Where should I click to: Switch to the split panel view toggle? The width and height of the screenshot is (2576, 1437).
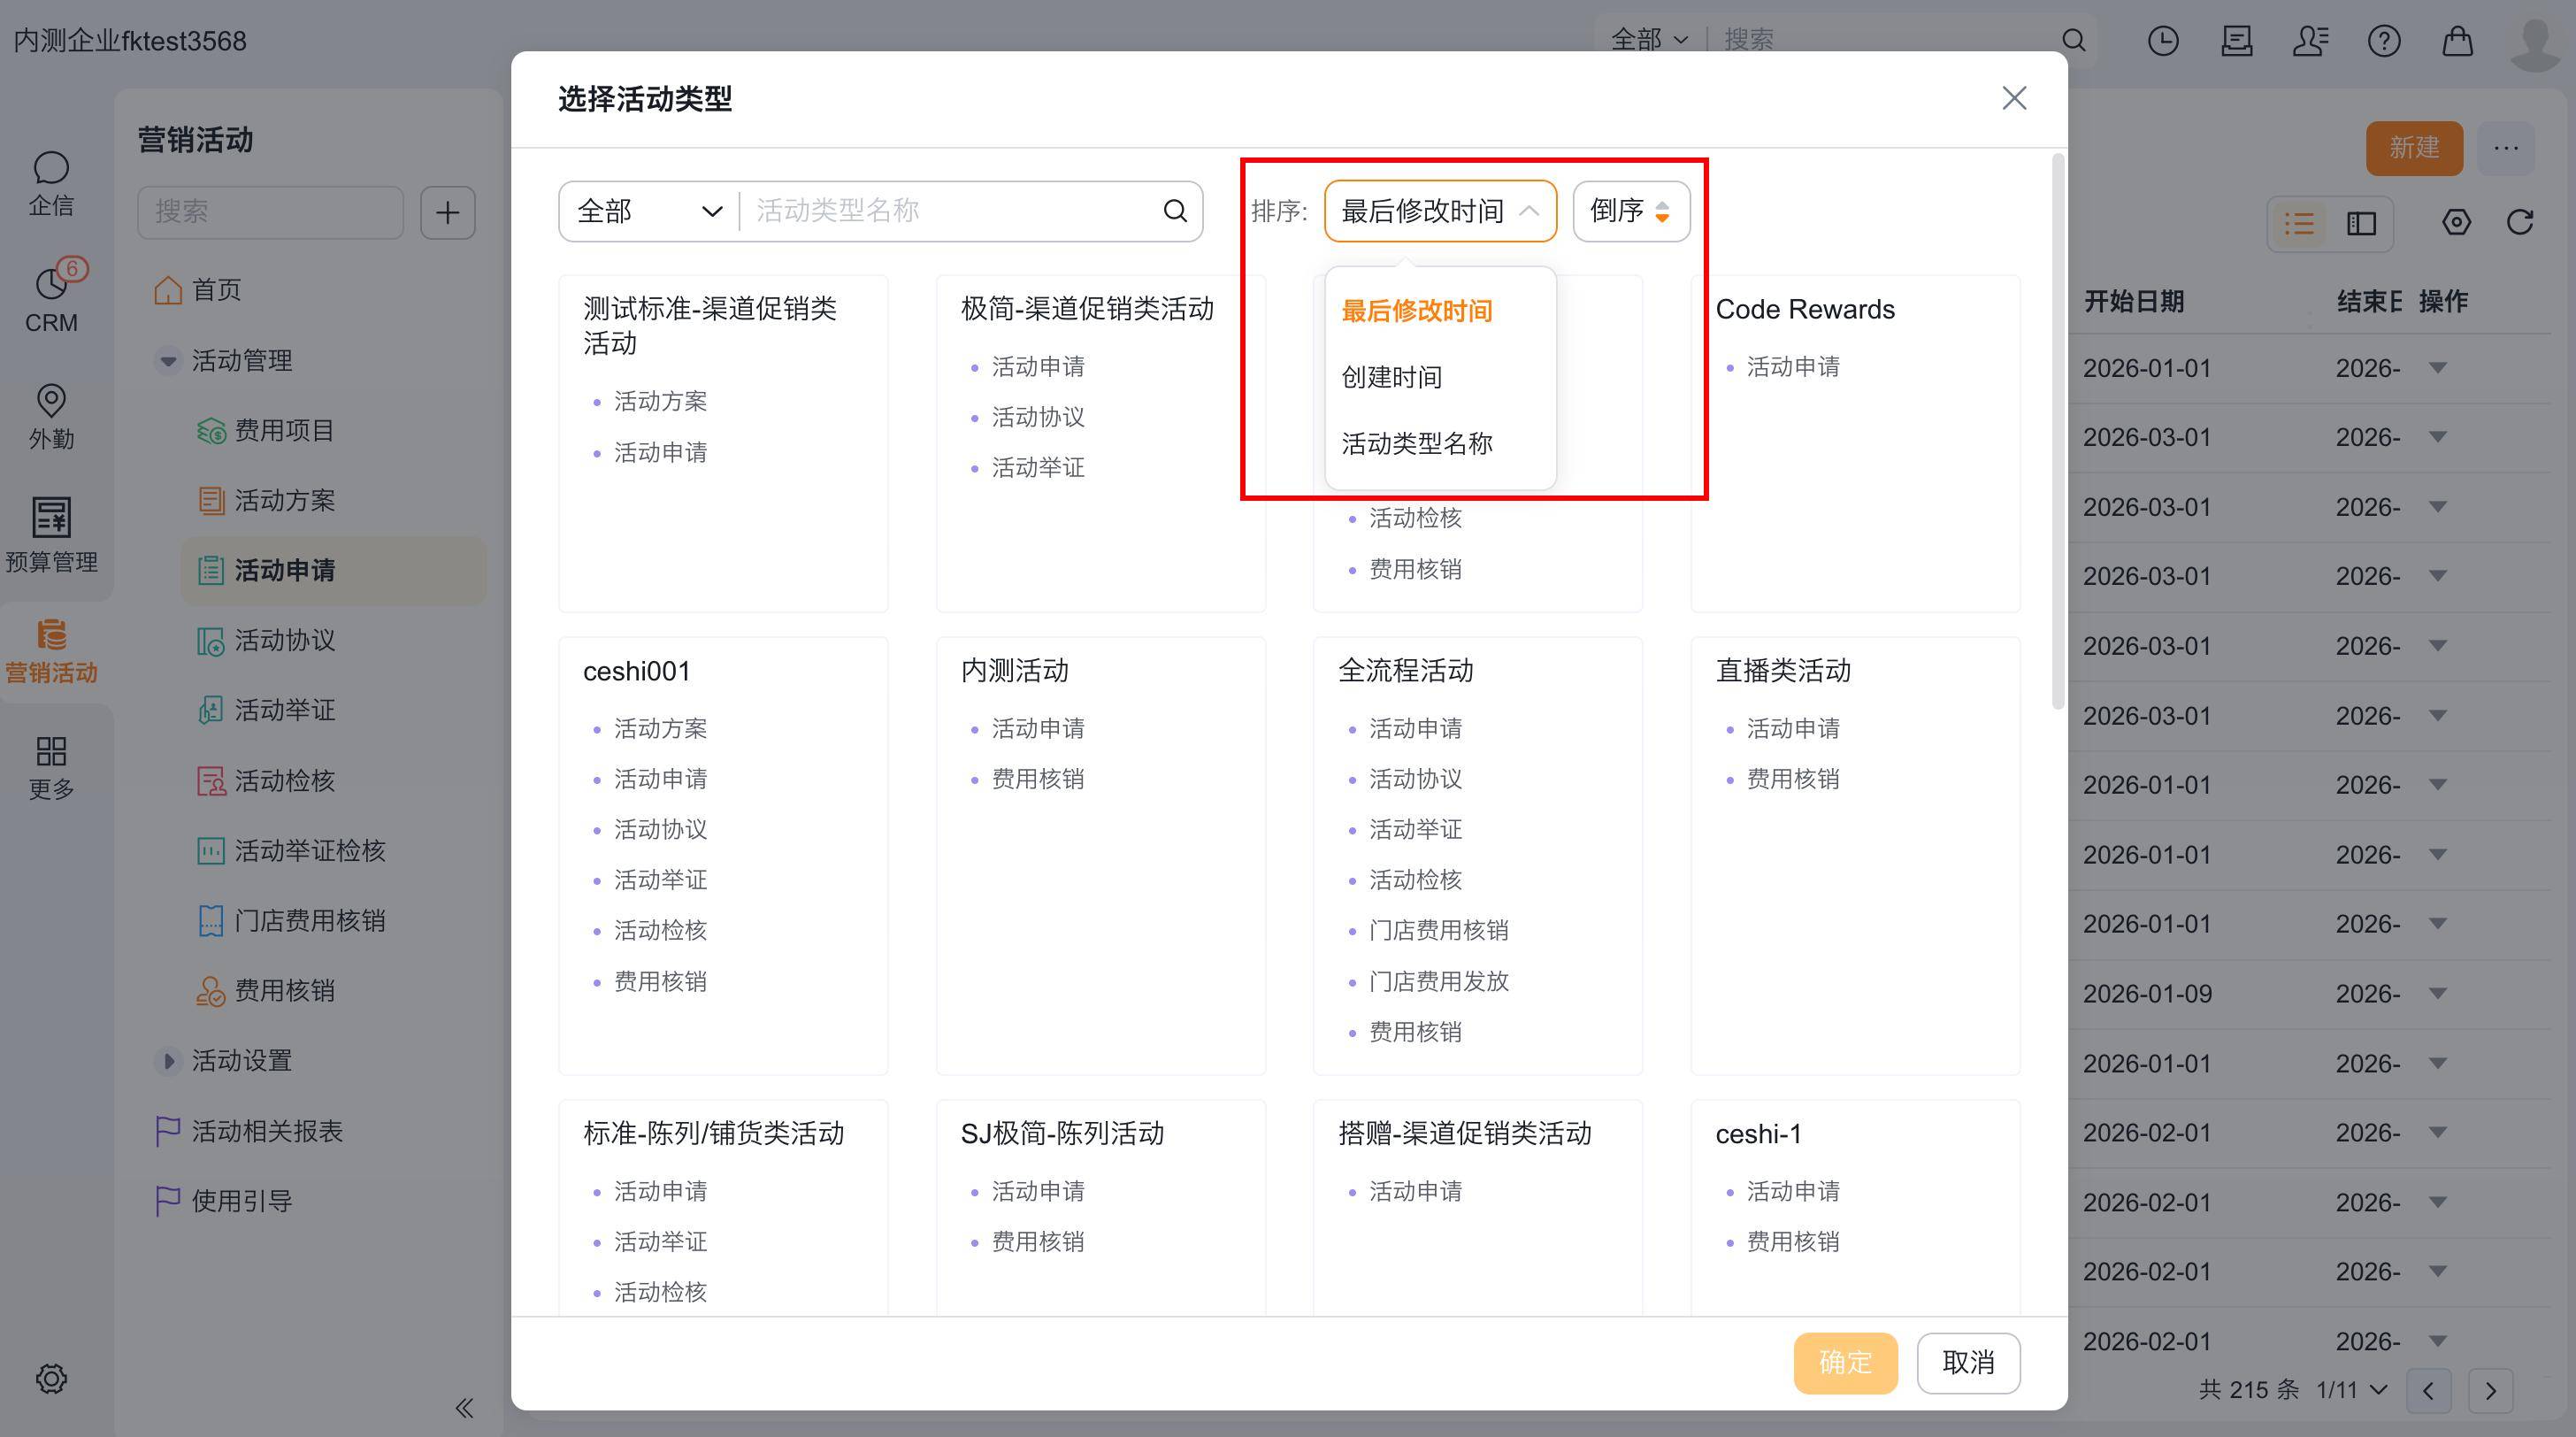click(x=2361, y=223)
